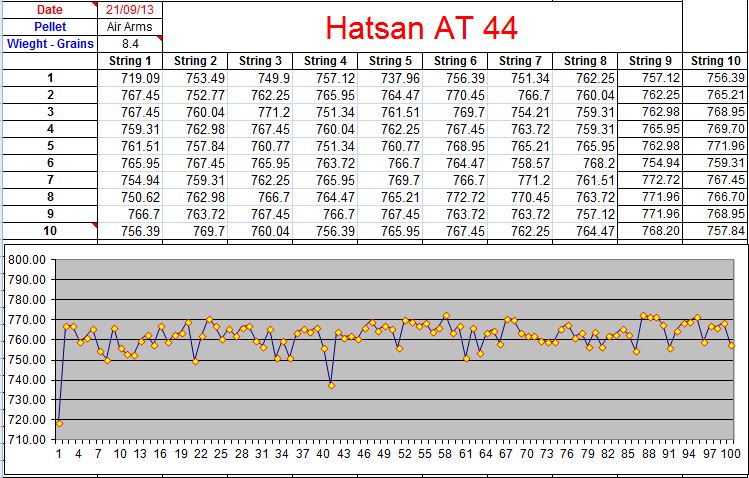Screen dimensions: 749x478
Task: Select 771.2 in String 3 column
Action: 260,112
